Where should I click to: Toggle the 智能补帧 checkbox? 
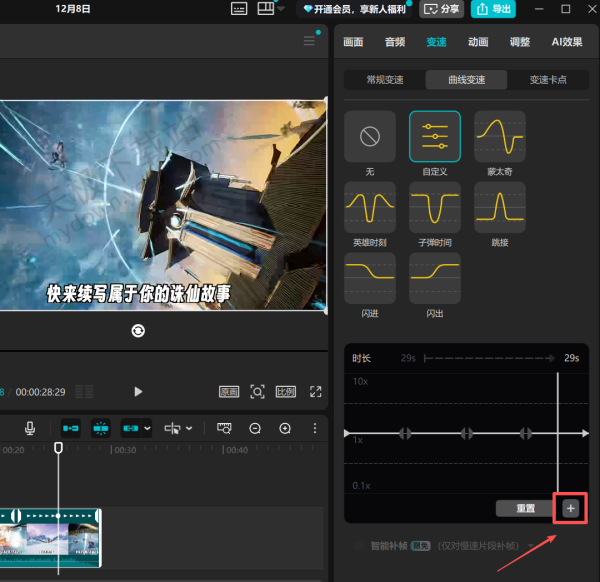point(359,546)
